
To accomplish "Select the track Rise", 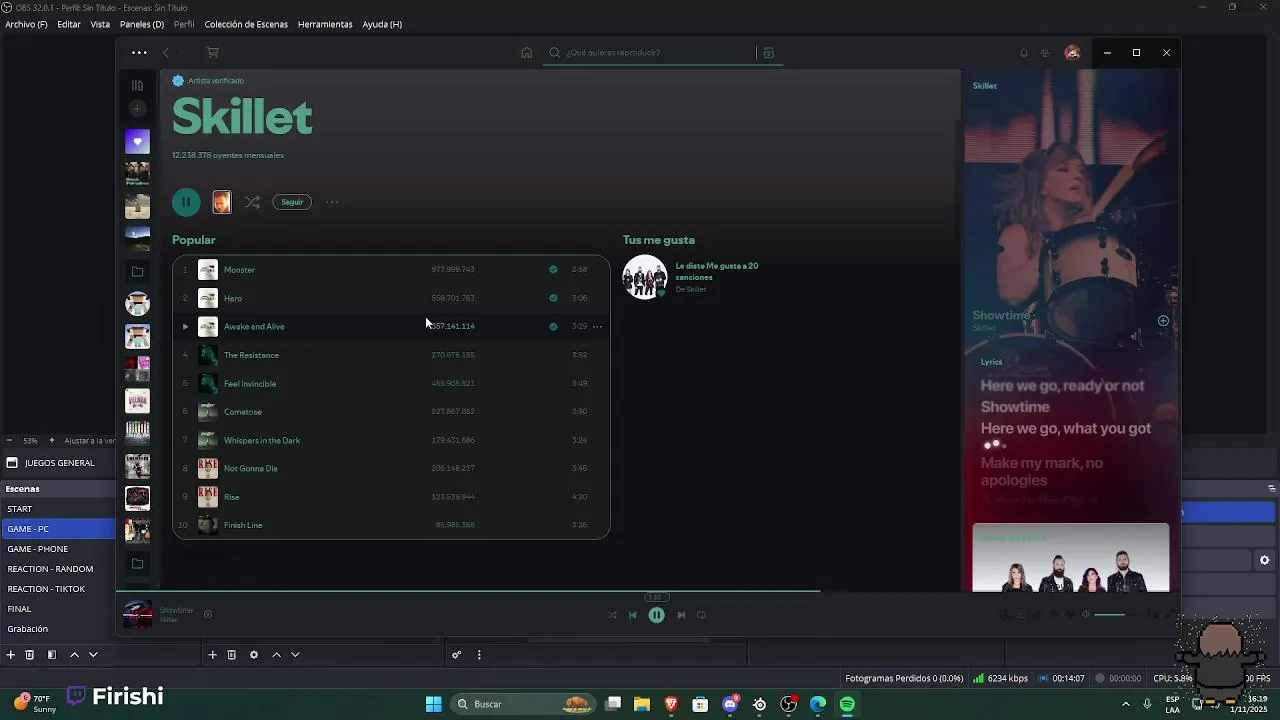I will pyautogui.click(x=390, y=497).
